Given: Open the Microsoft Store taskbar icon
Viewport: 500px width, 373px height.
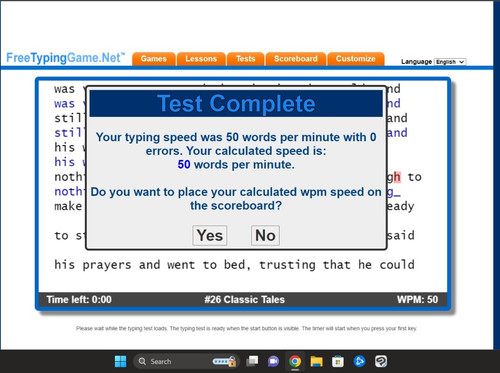Looking at the screenshot, I should tap(338, 361).
